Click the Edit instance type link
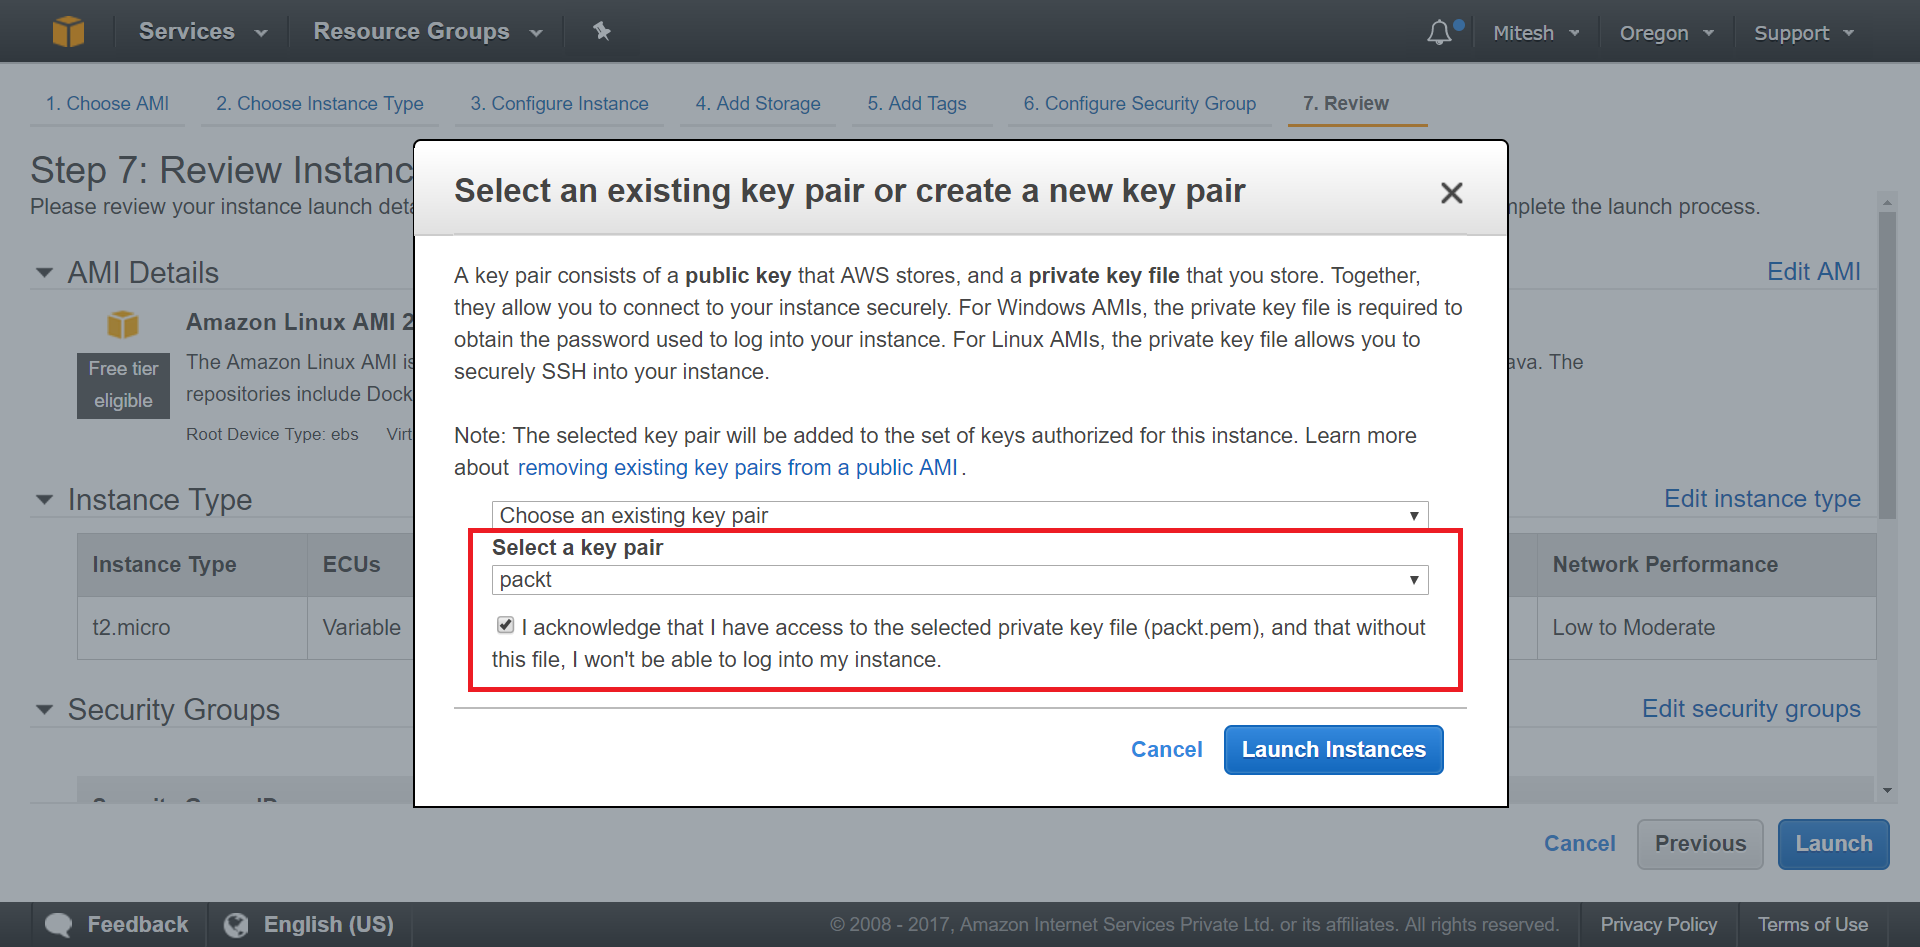This screenshot has width=1920, height=947. click(x=1762, y=499)
